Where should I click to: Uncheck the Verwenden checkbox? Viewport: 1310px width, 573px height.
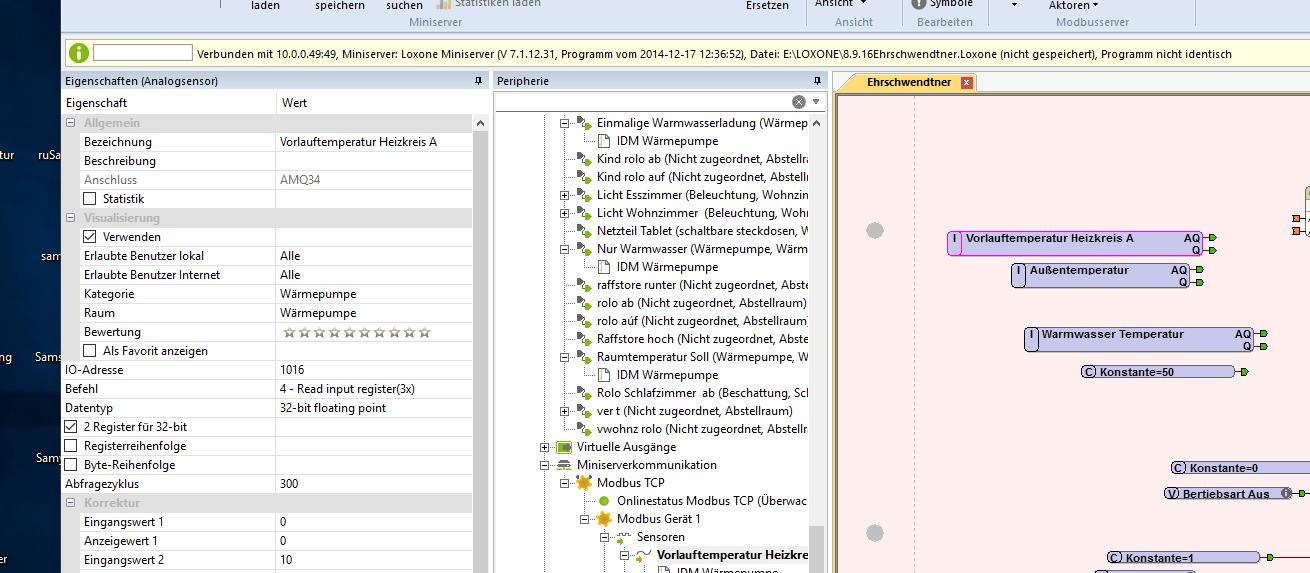point(90,237)
